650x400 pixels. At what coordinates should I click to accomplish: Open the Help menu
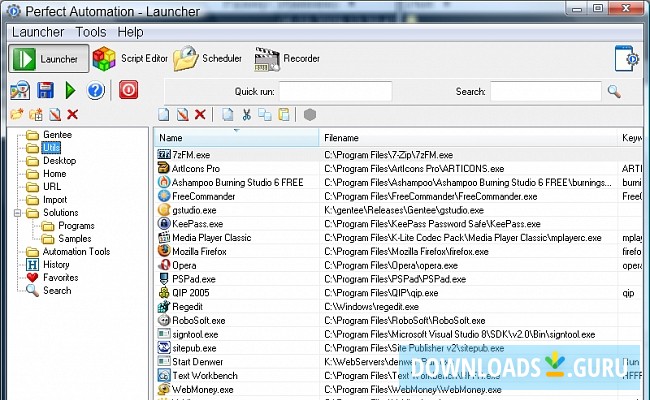coord(130,32)
